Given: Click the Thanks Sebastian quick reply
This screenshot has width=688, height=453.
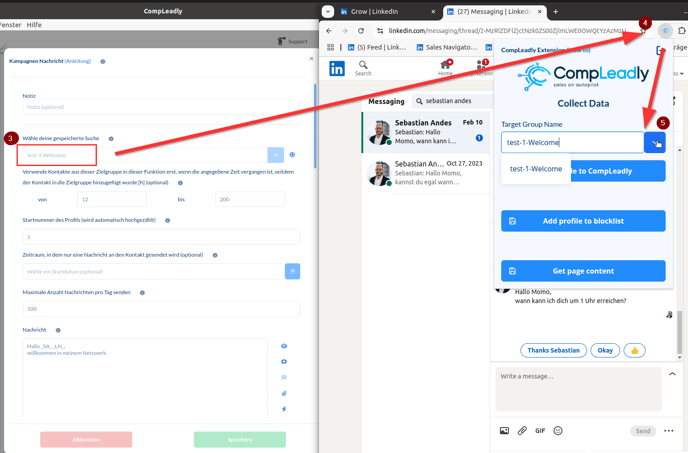Looking at the screenshot, I should point(553,351).
